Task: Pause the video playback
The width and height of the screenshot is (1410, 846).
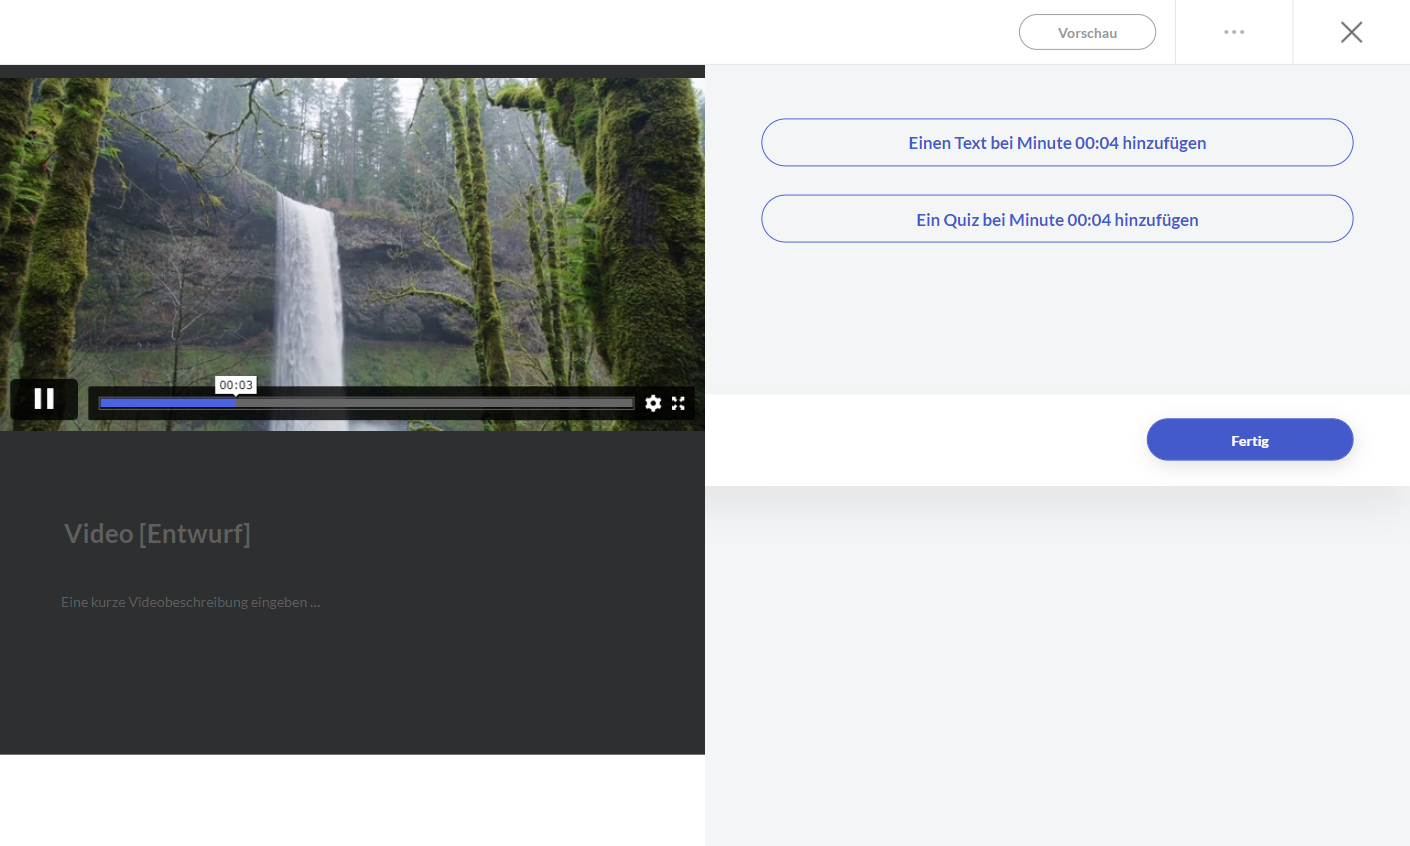Action: (x=44, y=399)
